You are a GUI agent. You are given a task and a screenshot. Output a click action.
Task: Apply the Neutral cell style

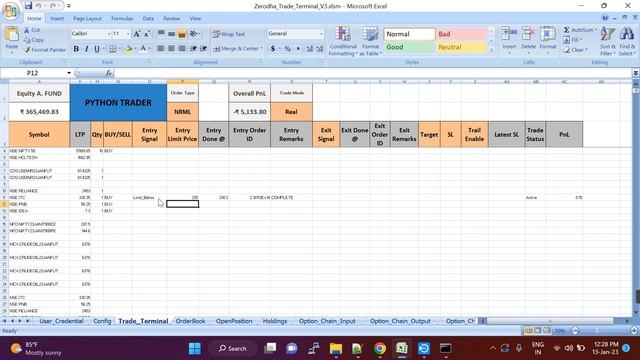click(x=462, y=47)
